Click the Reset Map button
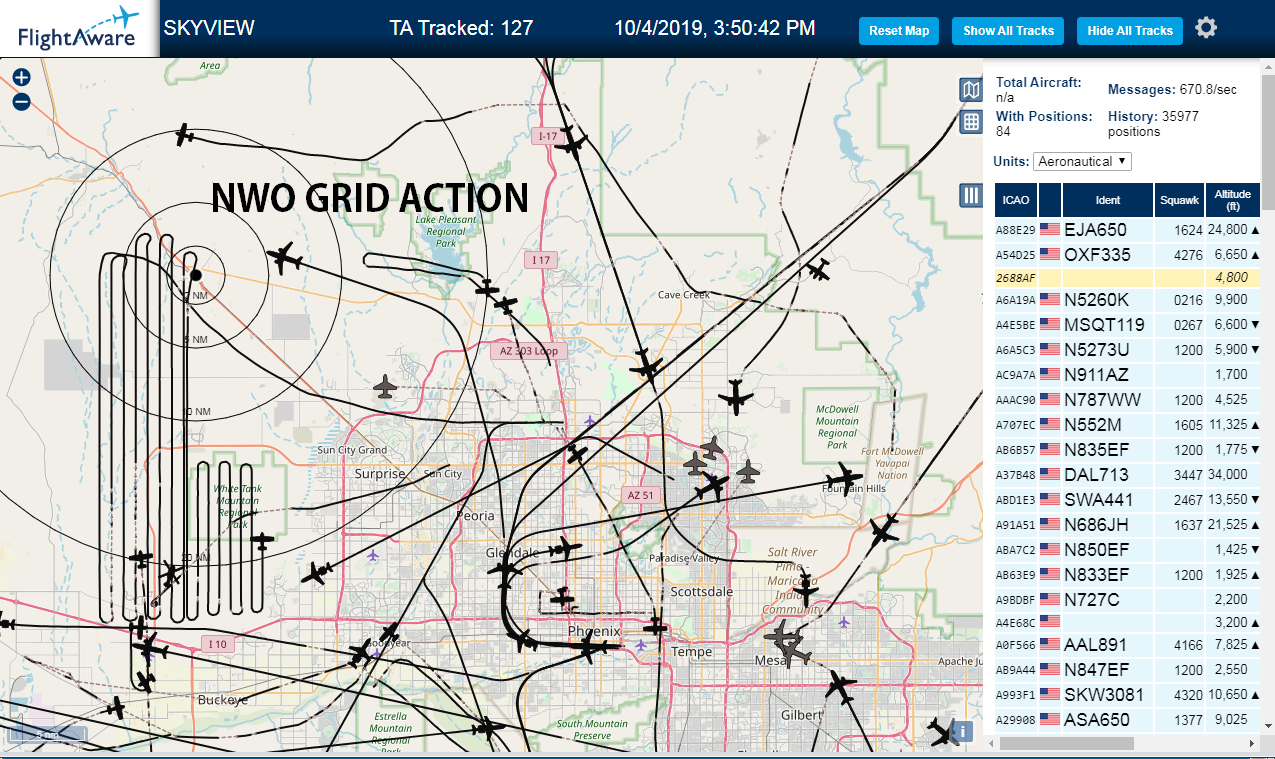Image resolution: width=1275 pixels, height=759 pixels. [x=899, y=31]
